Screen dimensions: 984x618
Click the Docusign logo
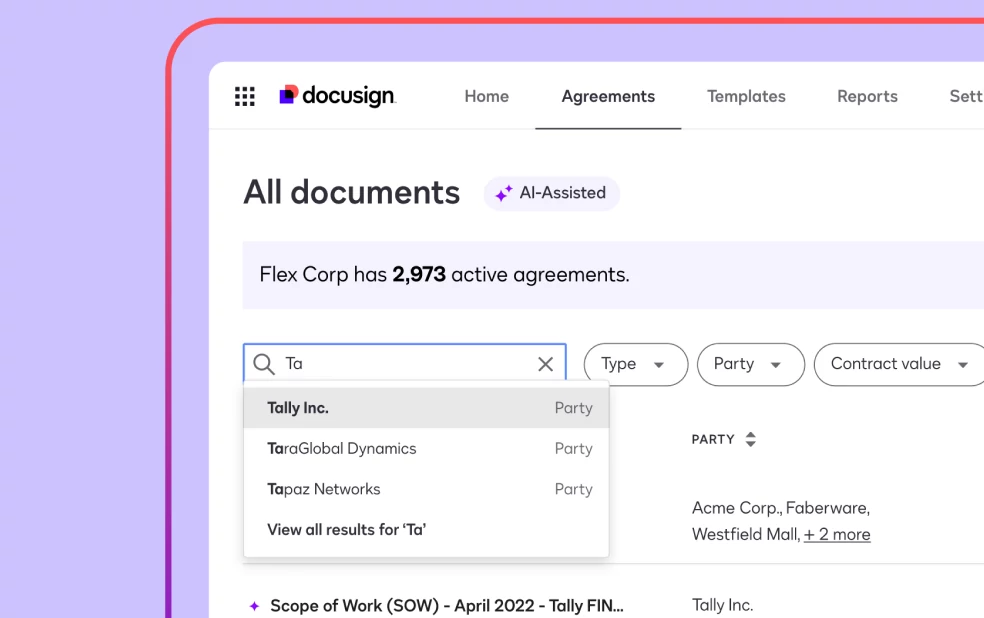pyautogui.click(x=337, y=96)
